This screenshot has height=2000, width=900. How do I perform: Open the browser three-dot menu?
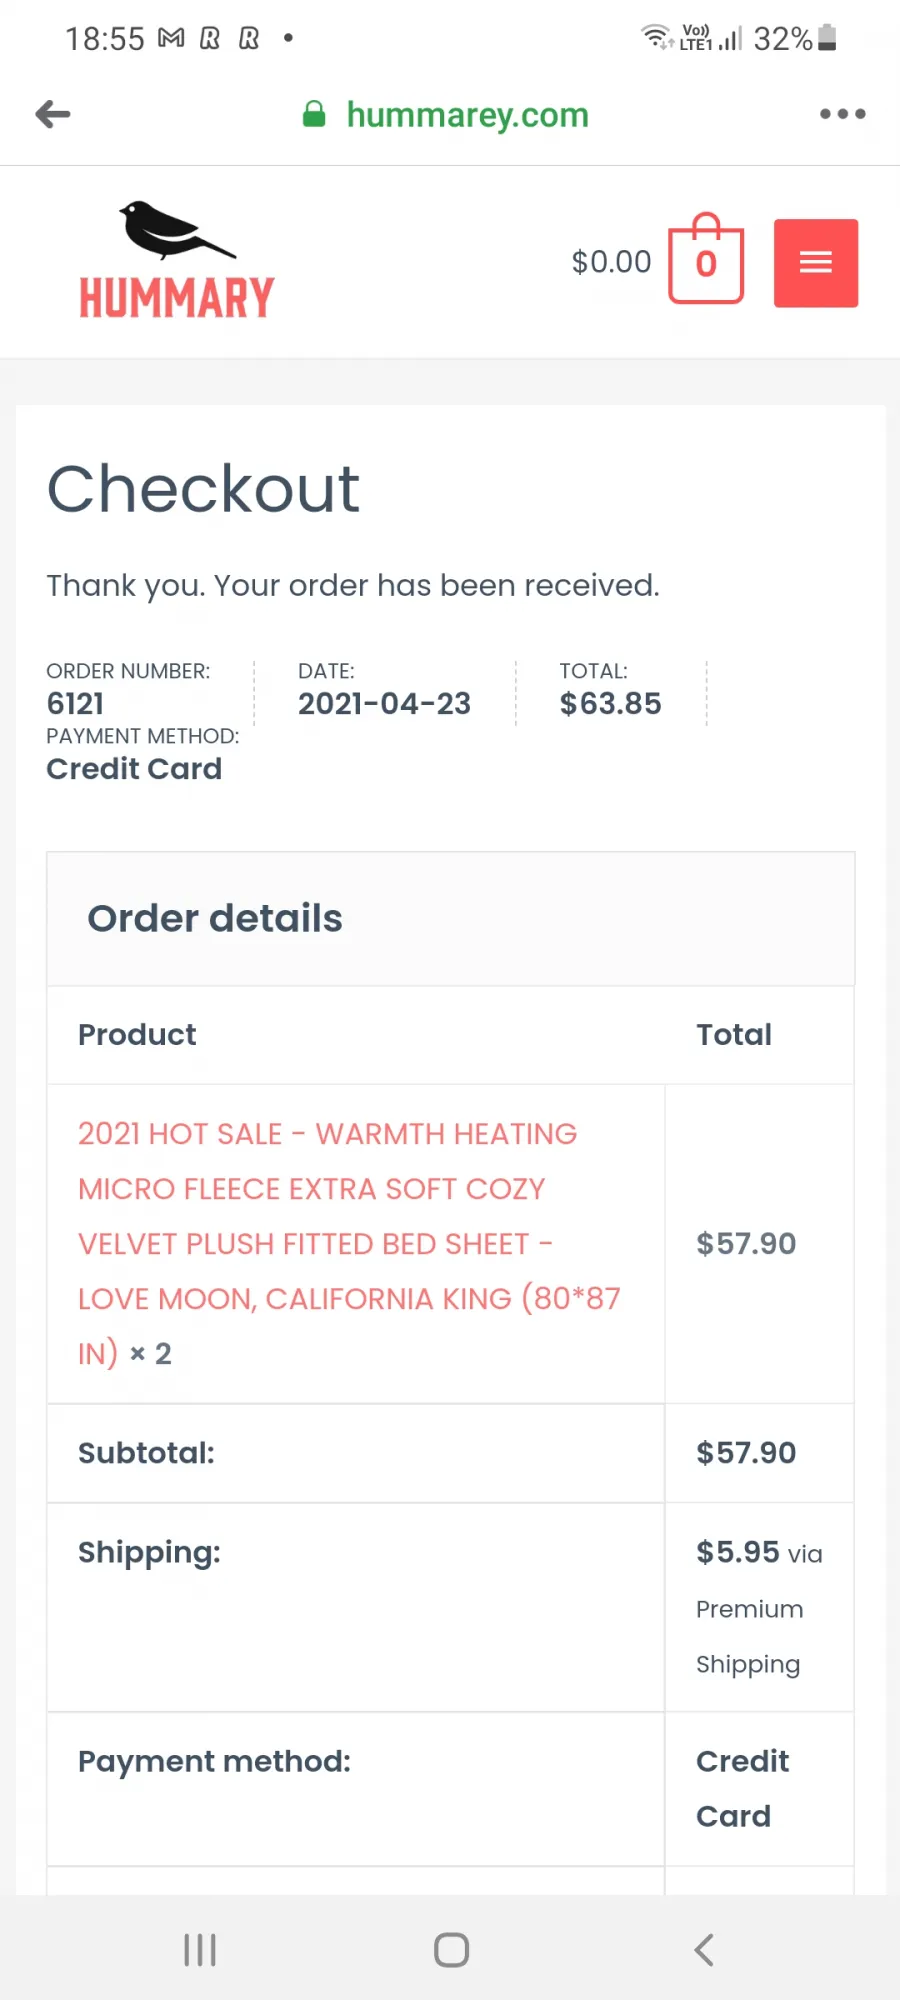coord(842,114)
